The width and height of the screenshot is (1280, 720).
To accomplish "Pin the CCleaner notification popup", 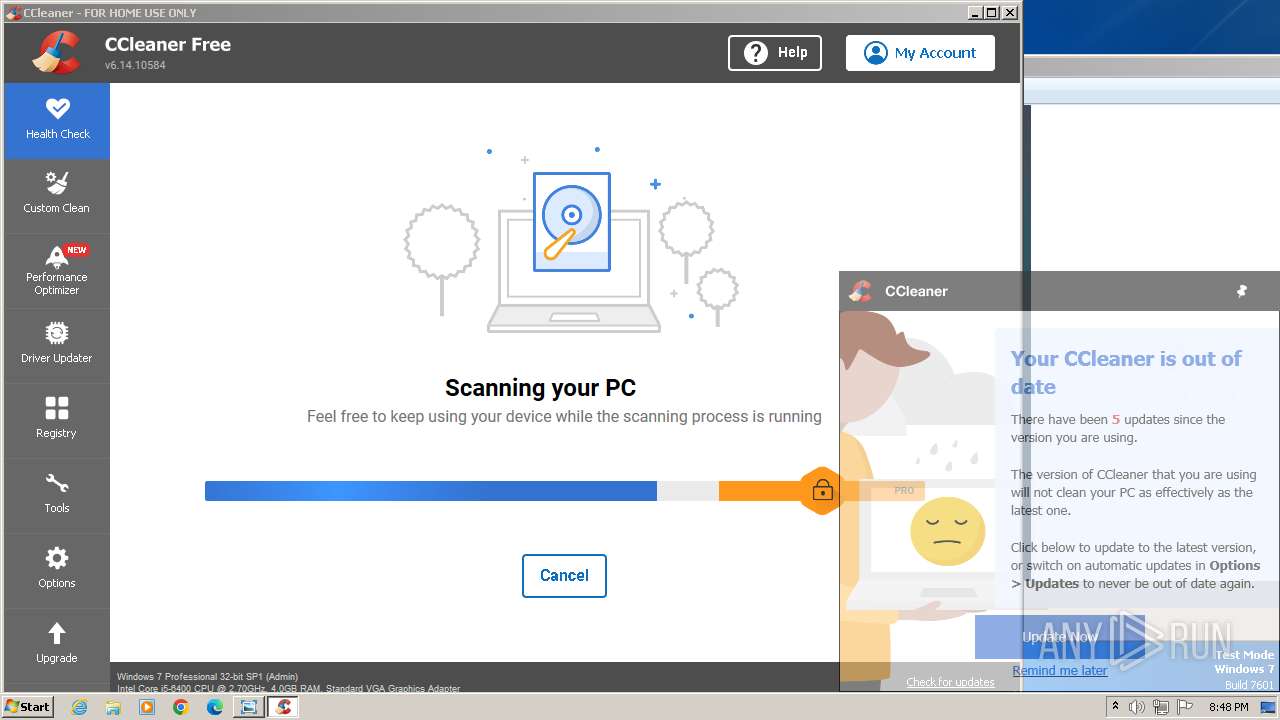I will [x=1242, y=291].
